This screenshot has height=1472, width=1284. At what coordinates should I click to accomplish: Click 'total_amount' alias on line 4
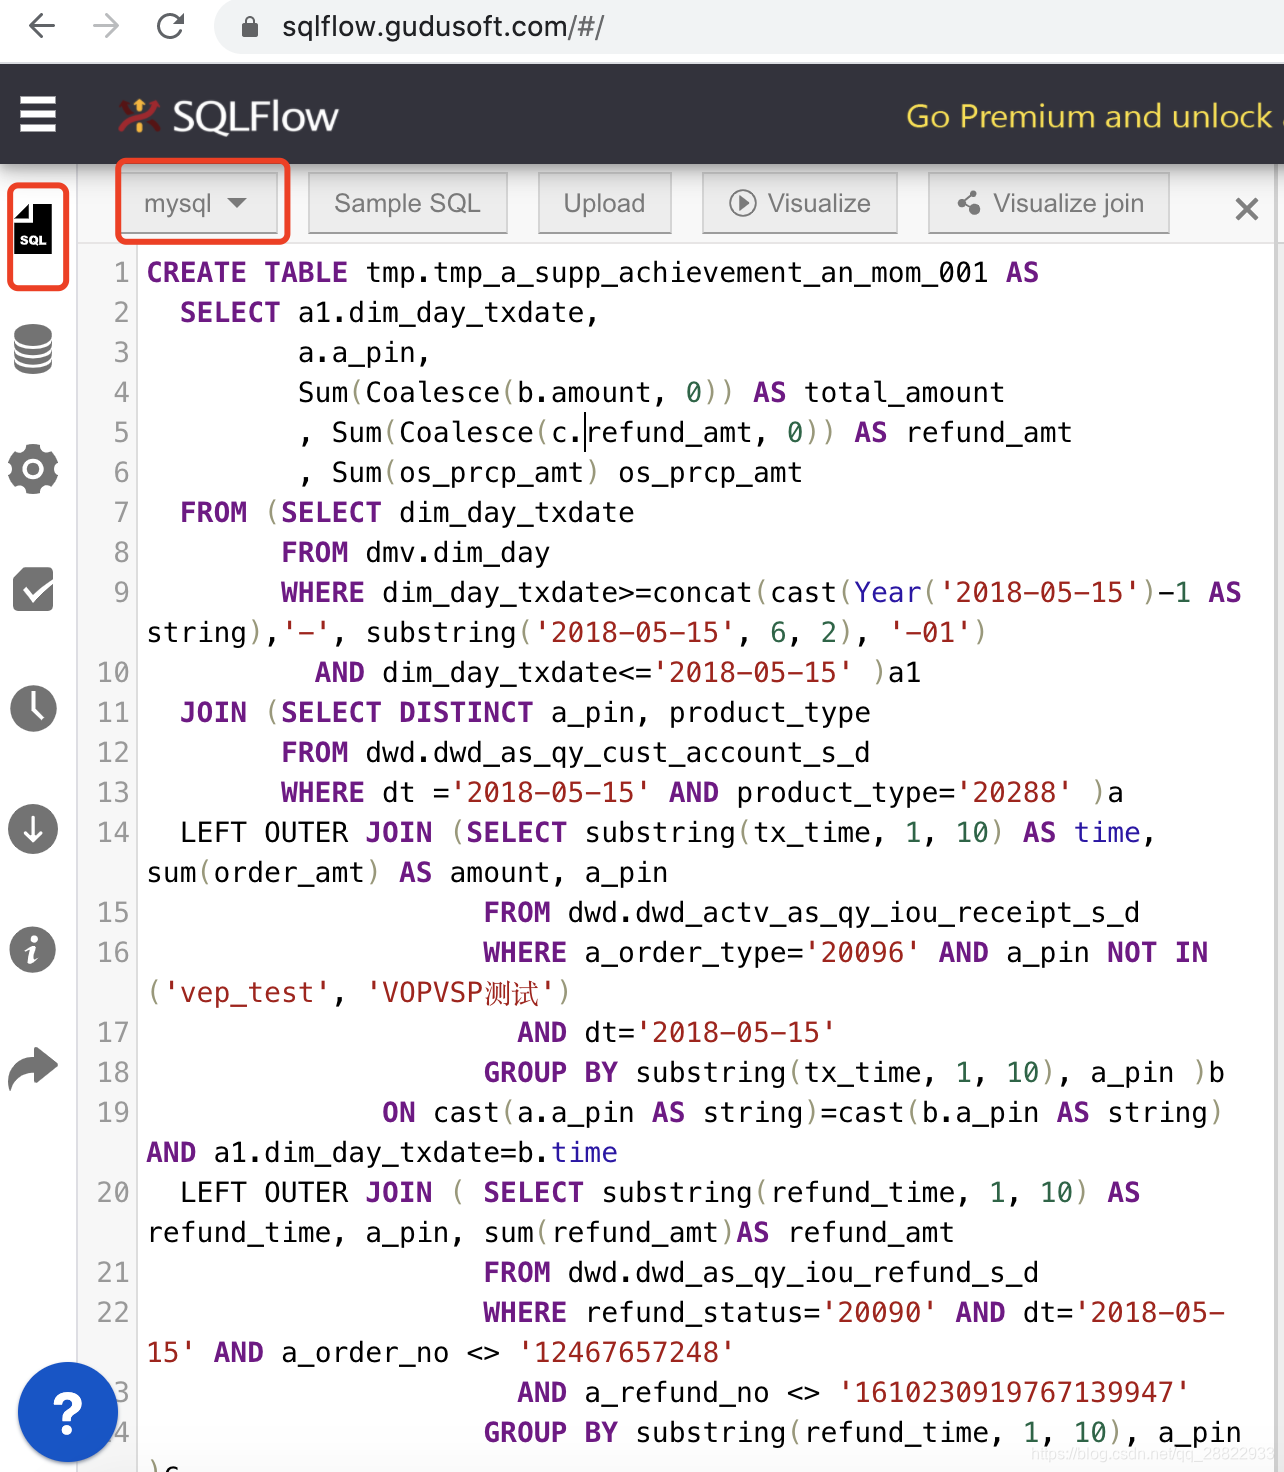904,392
